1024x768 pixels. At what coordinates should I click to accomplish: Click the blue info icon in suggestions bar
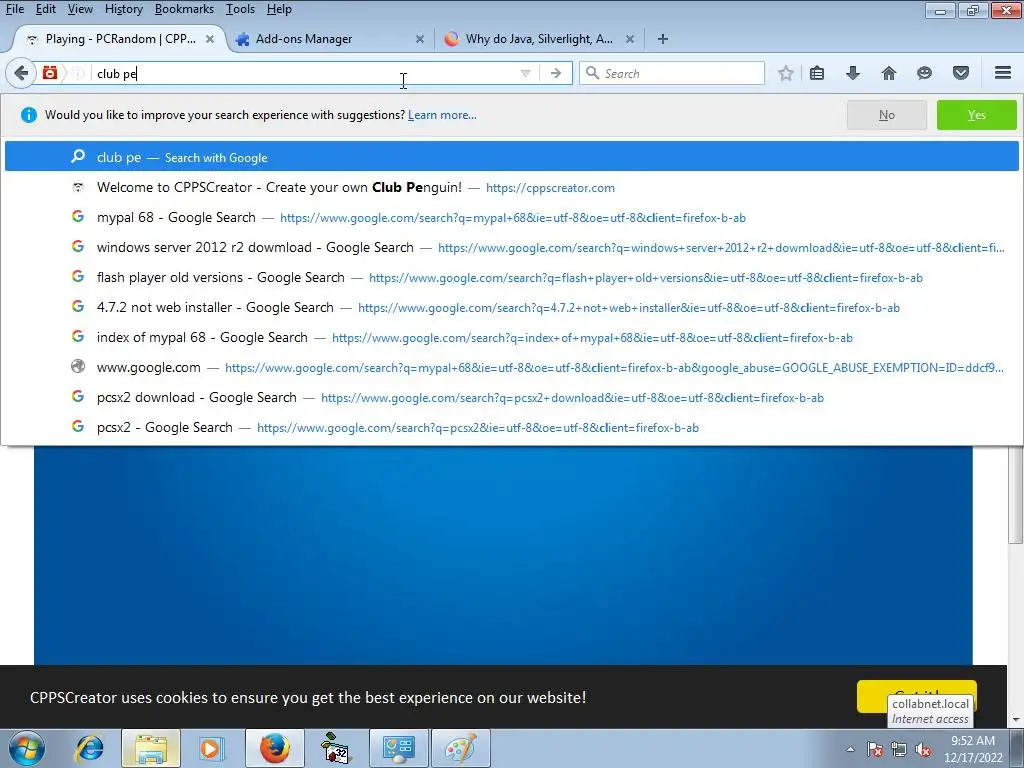coord(28,115)
